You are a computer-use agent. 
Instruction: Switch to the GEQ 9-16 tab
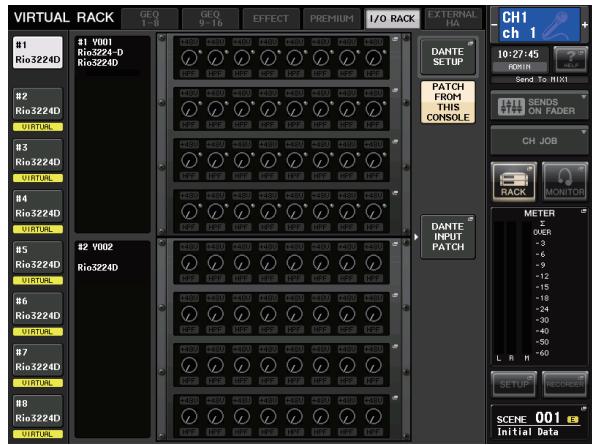[210, 19]
